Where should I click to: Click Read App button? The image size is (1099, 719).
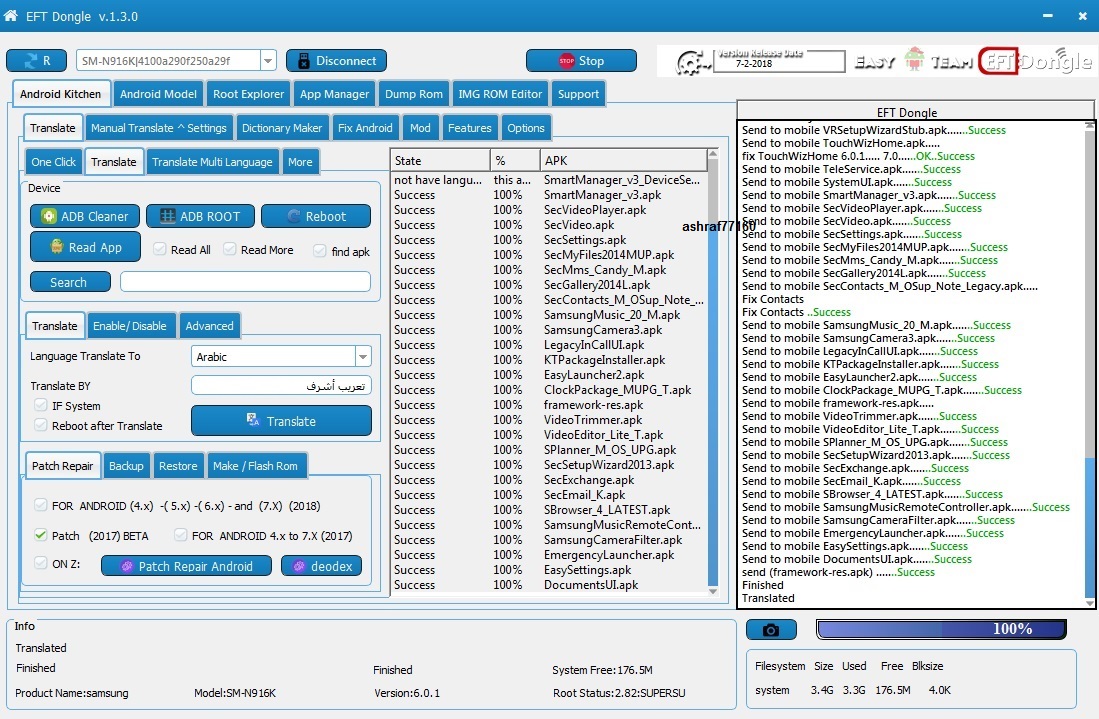86,247
